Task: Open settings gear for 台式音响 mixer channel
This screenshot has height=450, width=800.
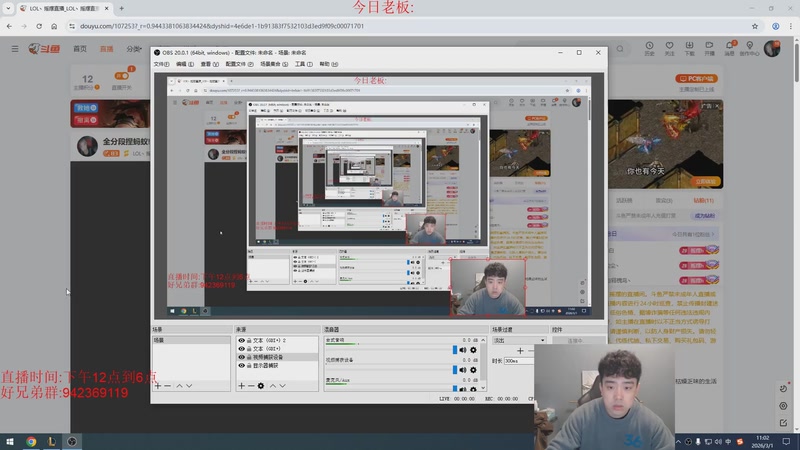Action: click(x=473, y=350)
